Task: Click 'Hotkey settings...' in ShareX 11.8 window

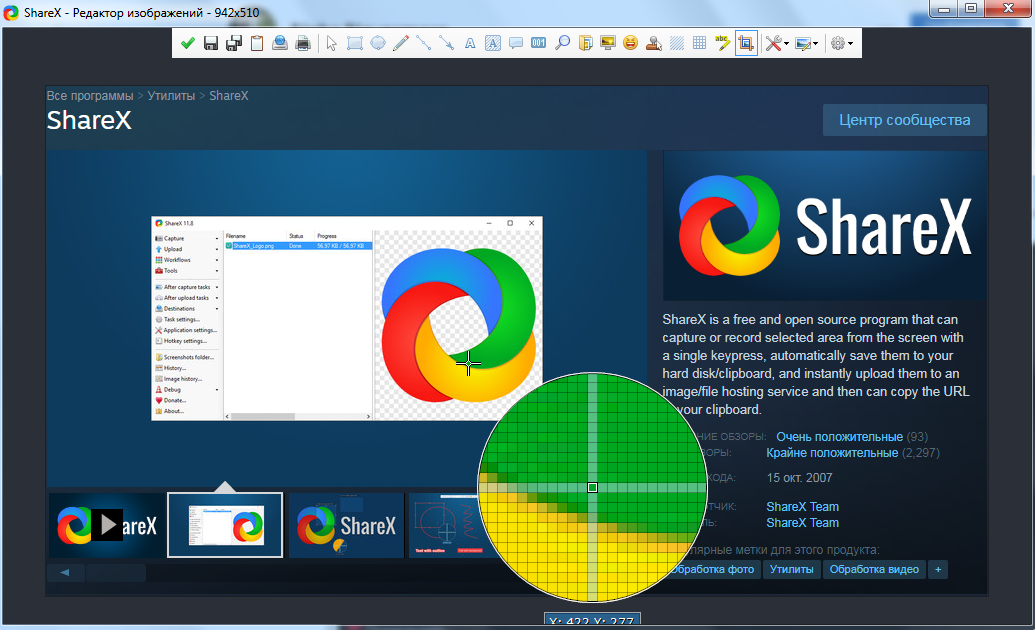Action: (185, 341)
